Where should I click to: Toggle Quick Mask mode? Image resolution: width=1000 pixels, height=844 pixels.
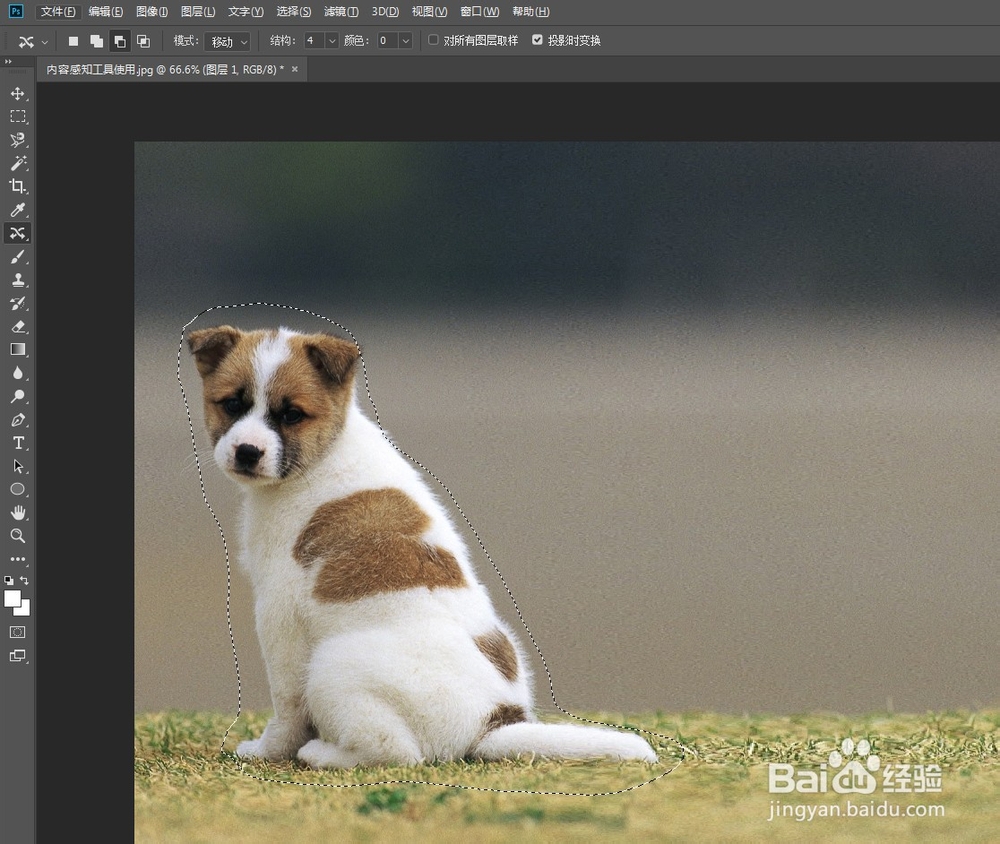(18, 632)
